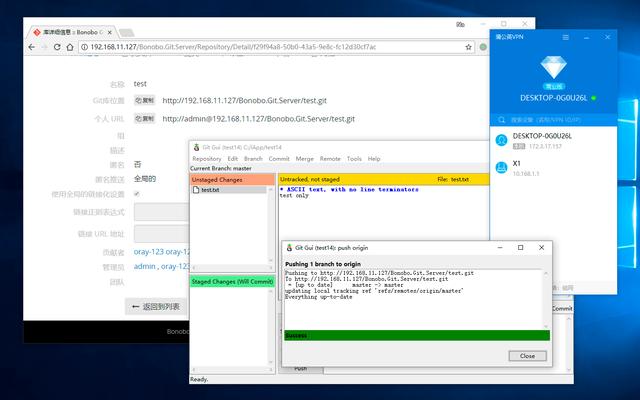Viewport: 640px width, 400px height.
Task: Open Remote menu in Git Gui
Action: pos(330,158)
